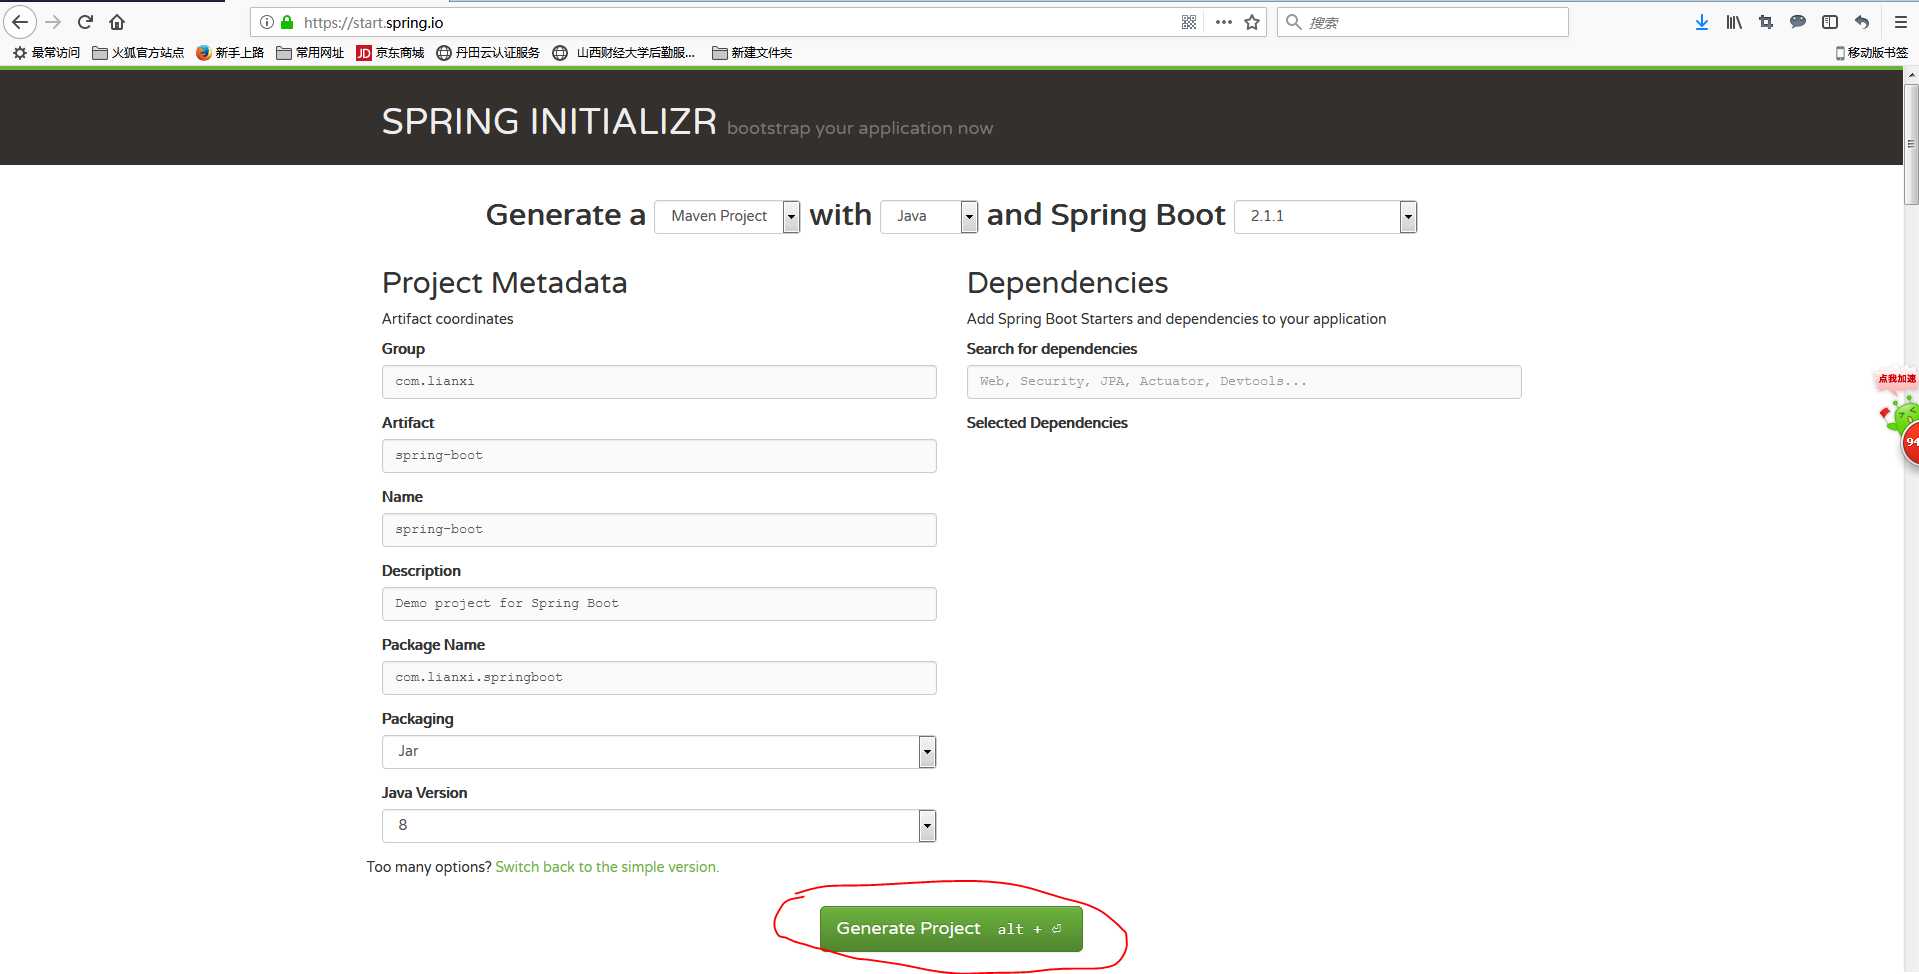Open the QR code icon in address bar

tap(1189, 22)
